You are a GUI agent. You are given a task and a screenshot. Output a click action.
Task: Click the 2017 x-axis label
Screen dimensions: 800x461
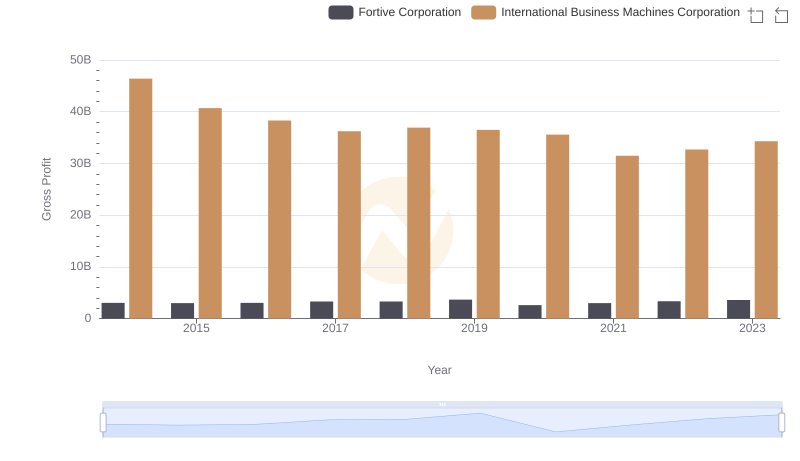tap(335, 328)
